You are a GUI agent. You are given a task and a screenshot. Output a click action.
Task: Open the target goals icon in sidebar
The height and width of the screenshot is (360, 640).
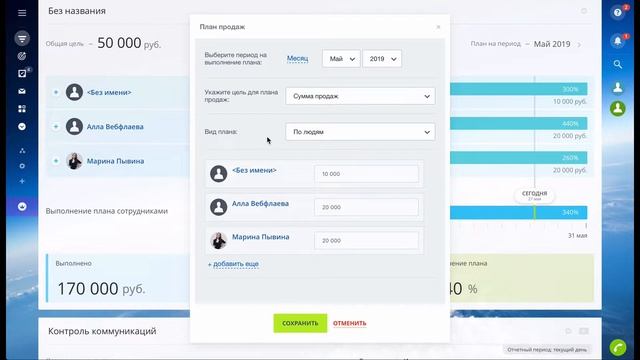pyautogui.click(x=22, y=56)
